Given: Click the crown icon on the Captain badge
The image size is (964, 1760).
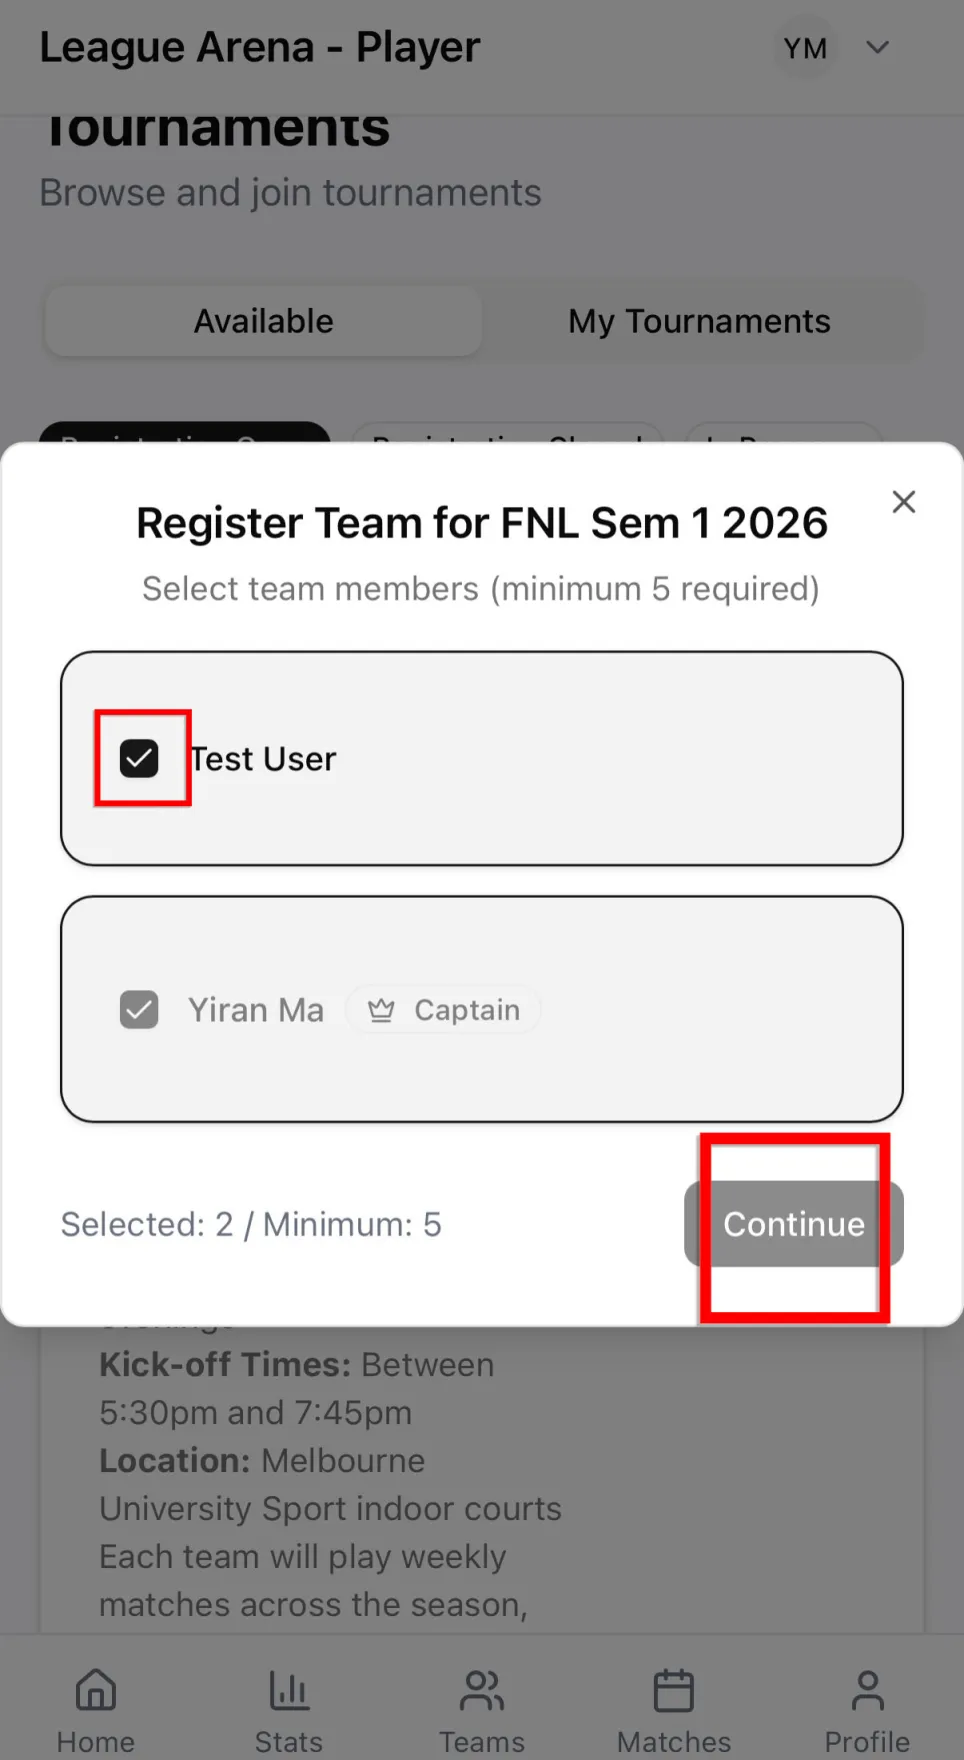Looking at the screenshot, I should tap(380, 1010).
